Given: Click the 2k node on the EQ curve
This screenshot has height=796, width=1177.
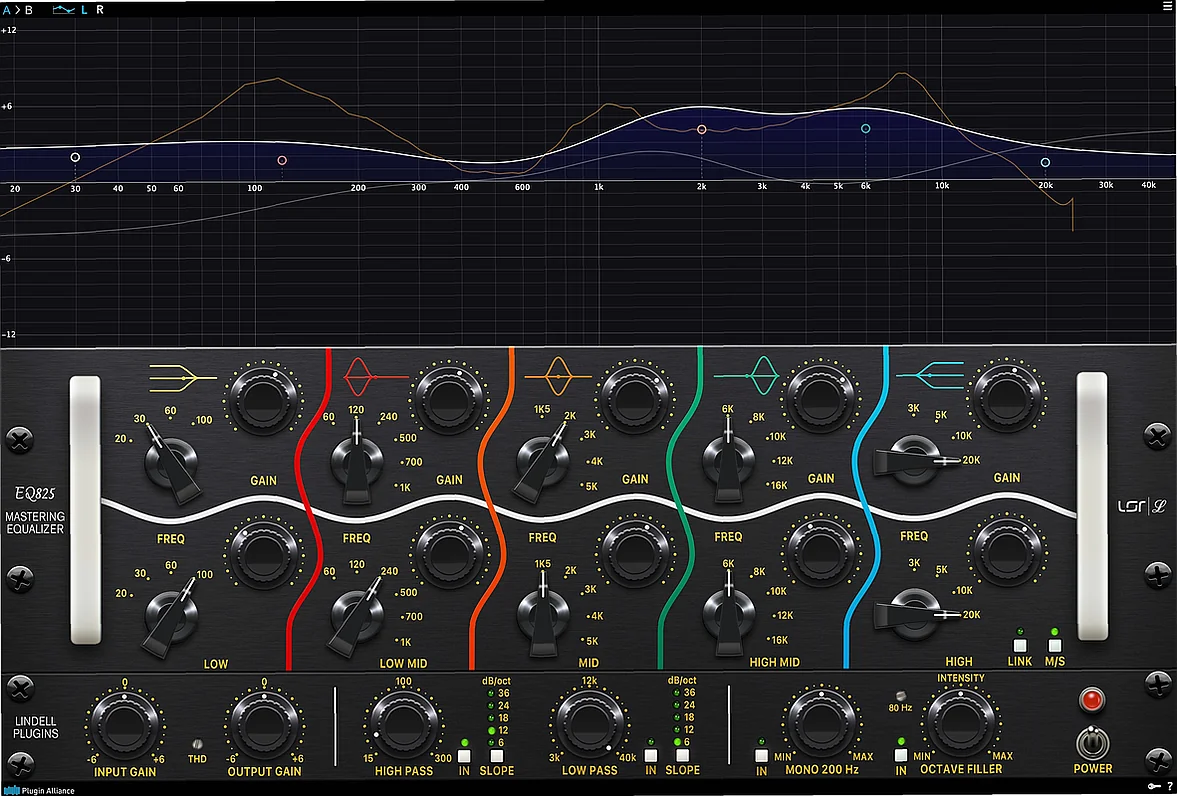Looking at the screenshot, I should tap(701, 128).
